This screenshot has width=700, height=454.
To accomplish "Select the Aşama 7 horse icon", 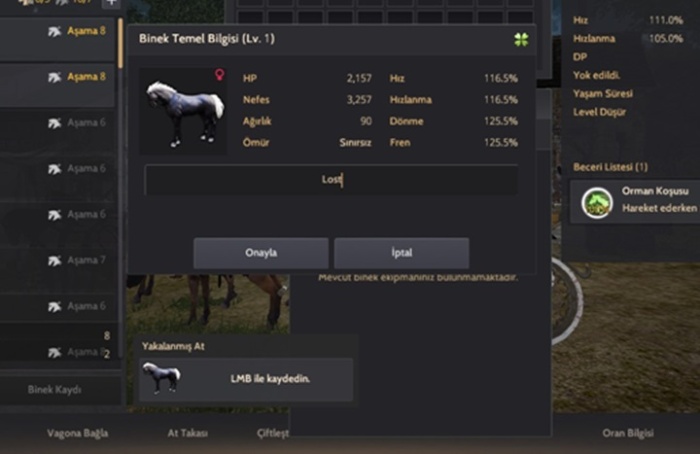I will (x=54, y=260).
